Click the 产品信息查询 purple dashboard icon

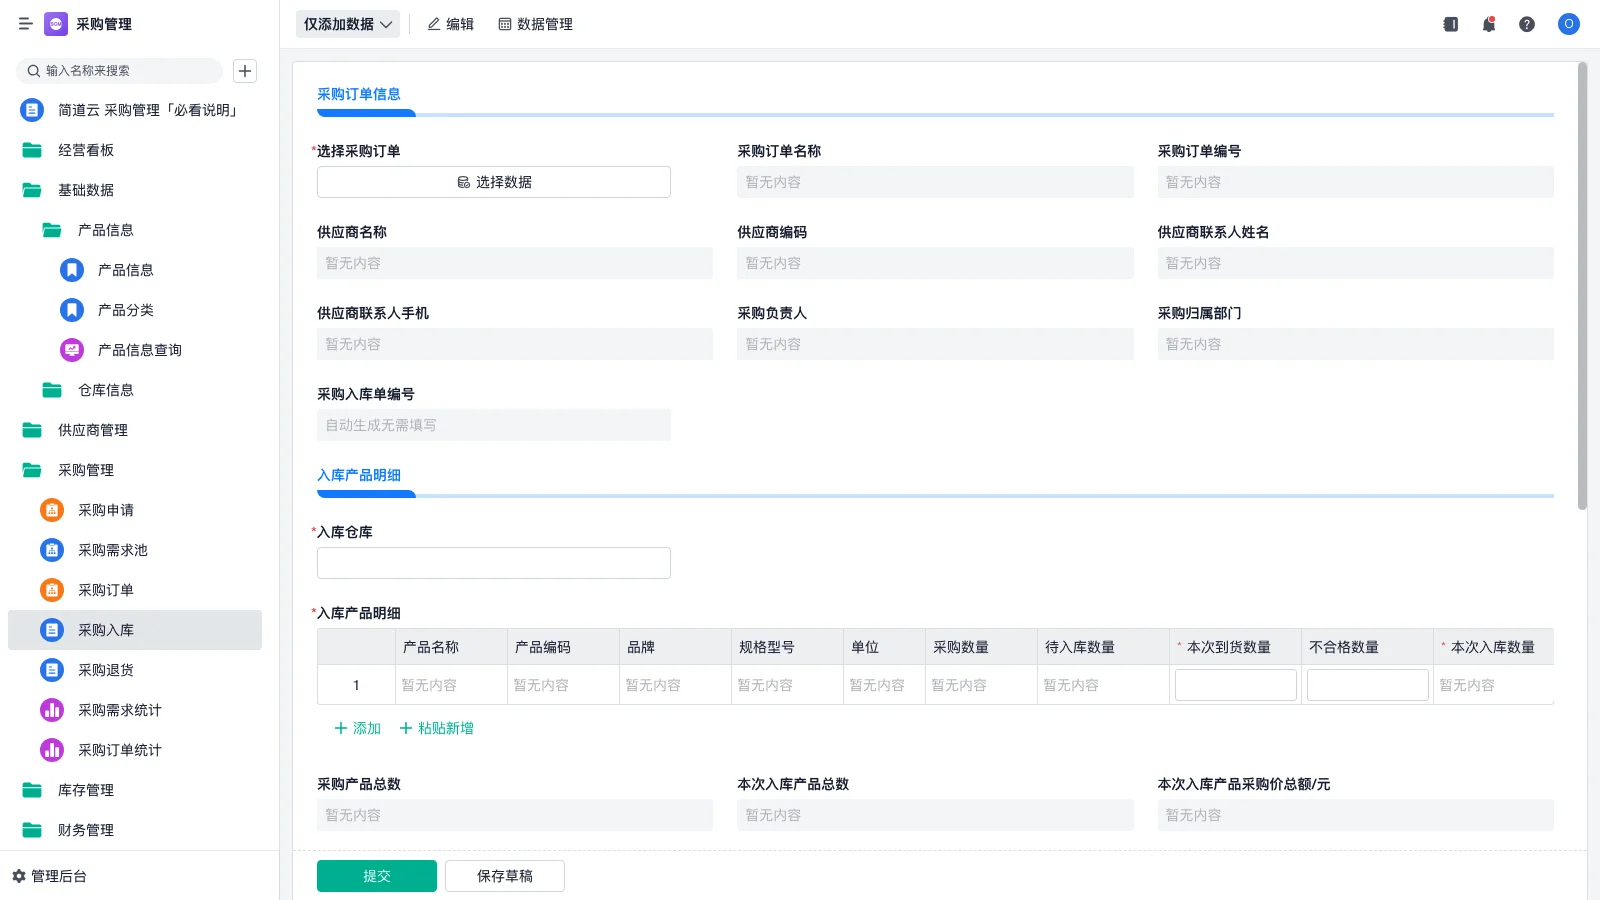coord(72,350)
